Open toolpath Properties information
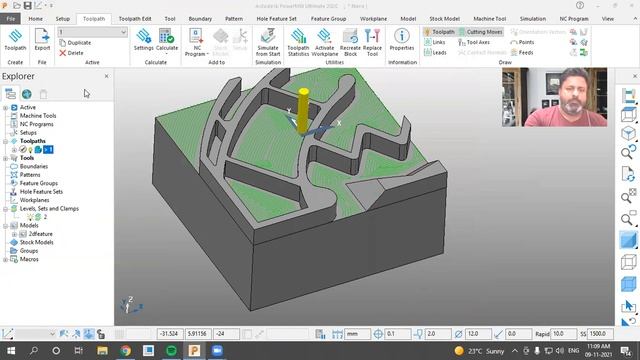This screenshot has width=640, height=360. point(402,40)
